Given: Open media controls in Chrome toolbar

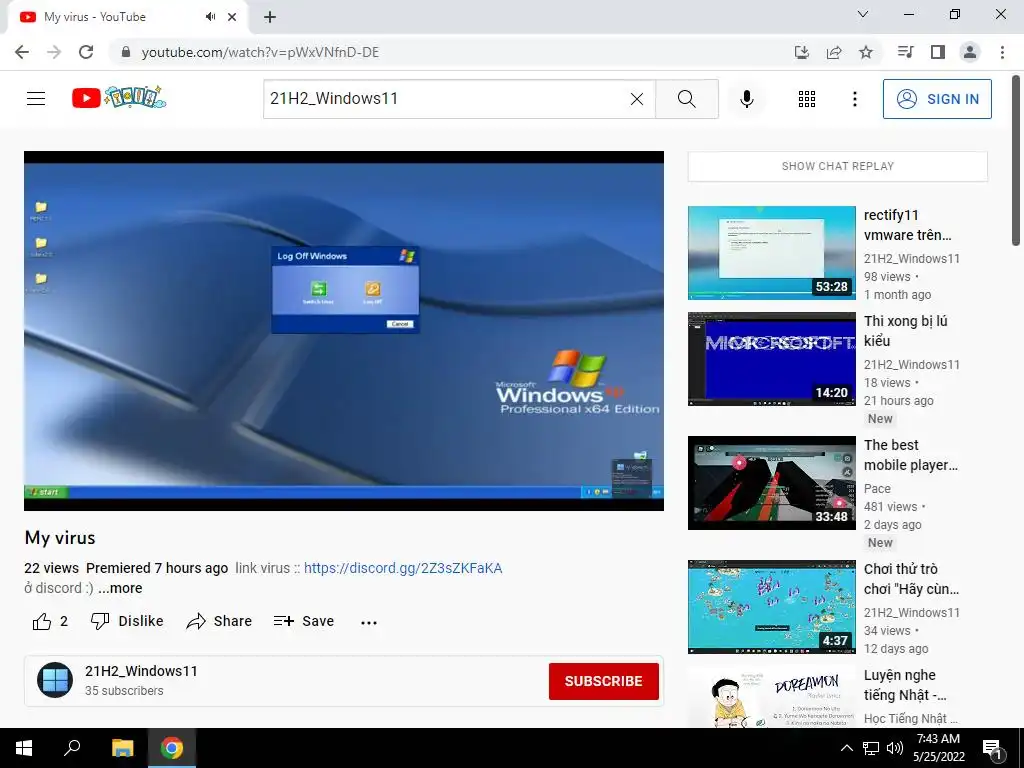Looking at the screenshot, I should pos(905,52).
